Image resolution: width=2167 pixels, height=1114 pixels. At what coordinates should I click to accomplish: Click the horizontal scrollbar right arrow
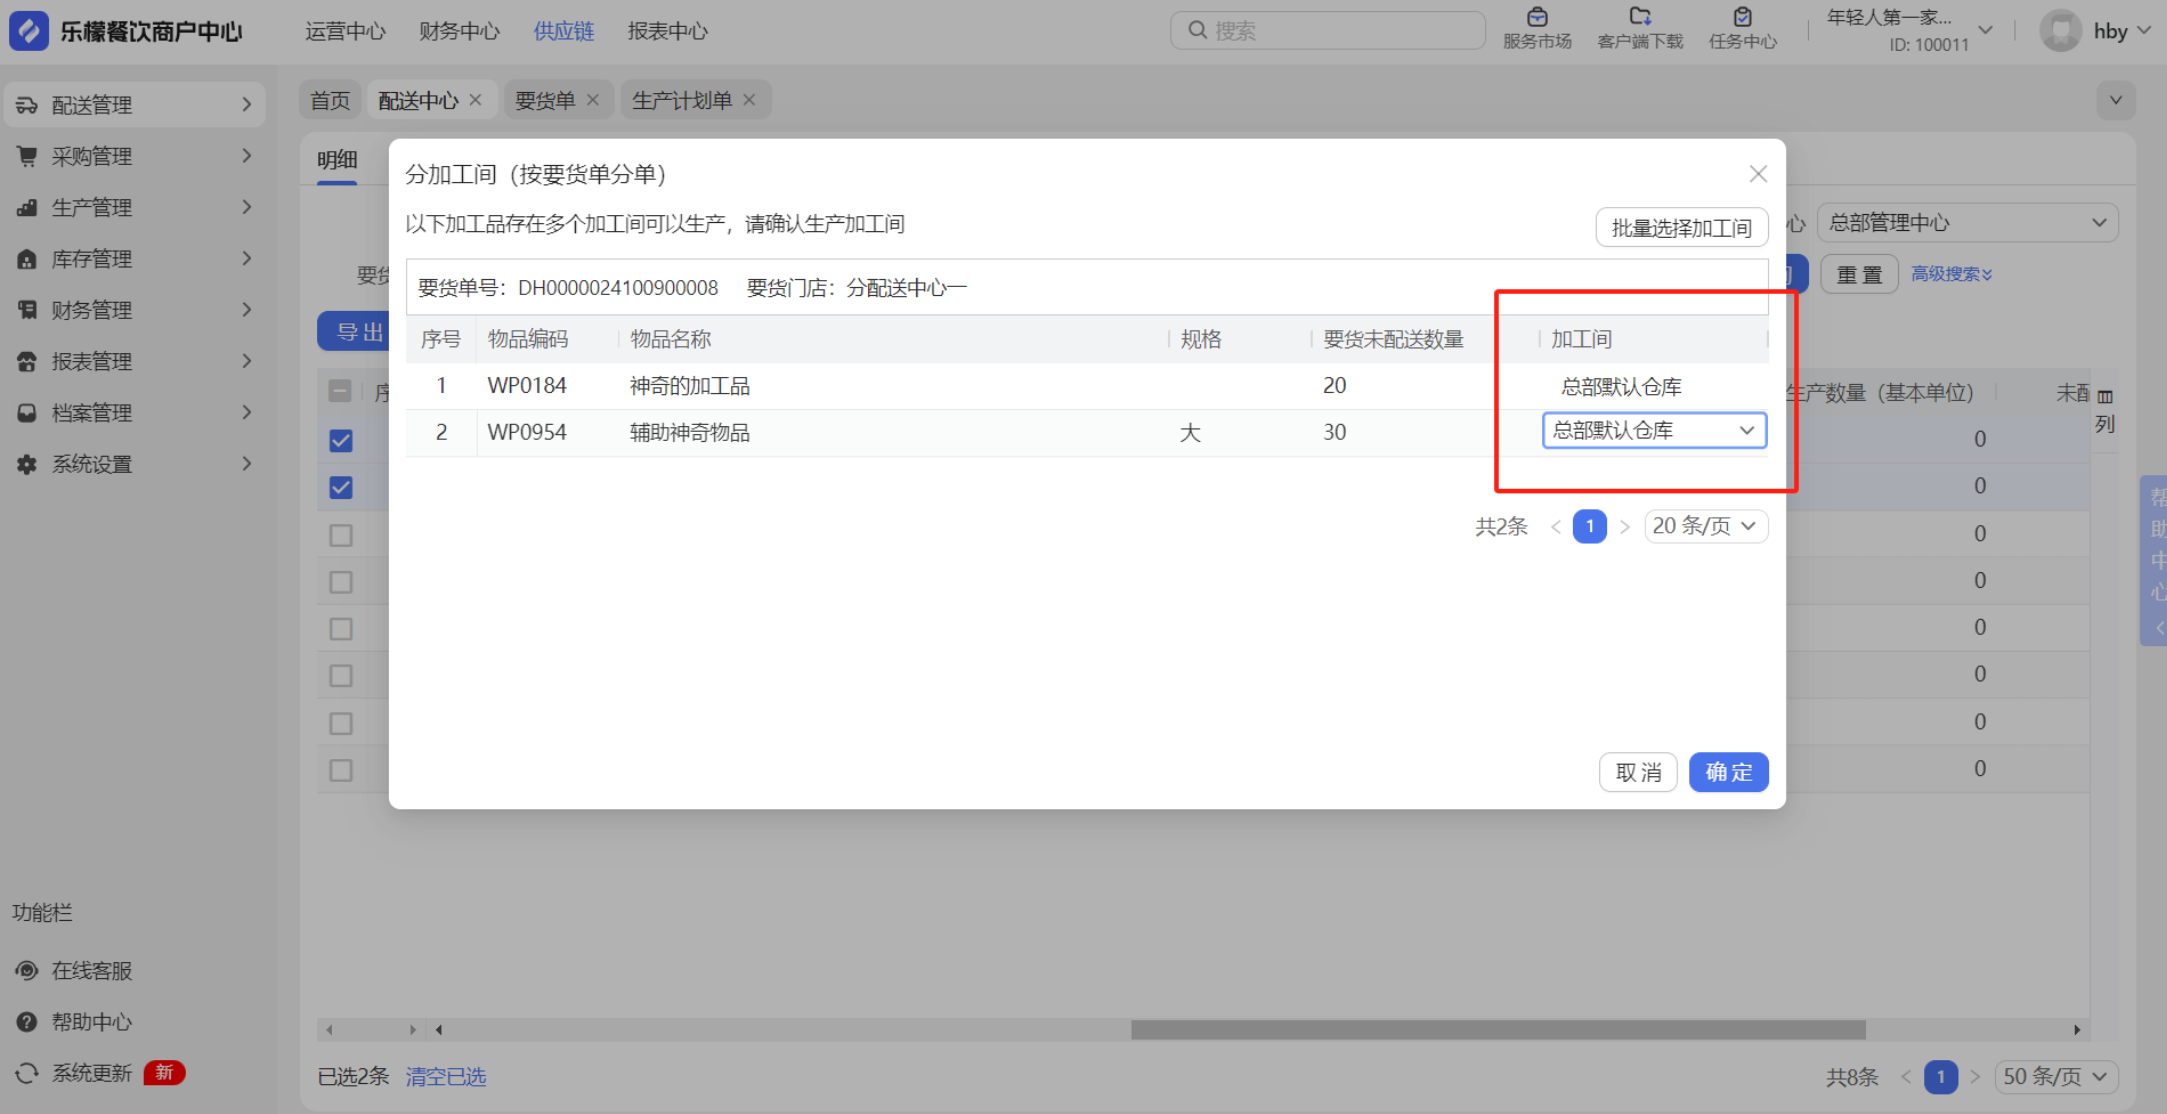coord(2077,1029)
